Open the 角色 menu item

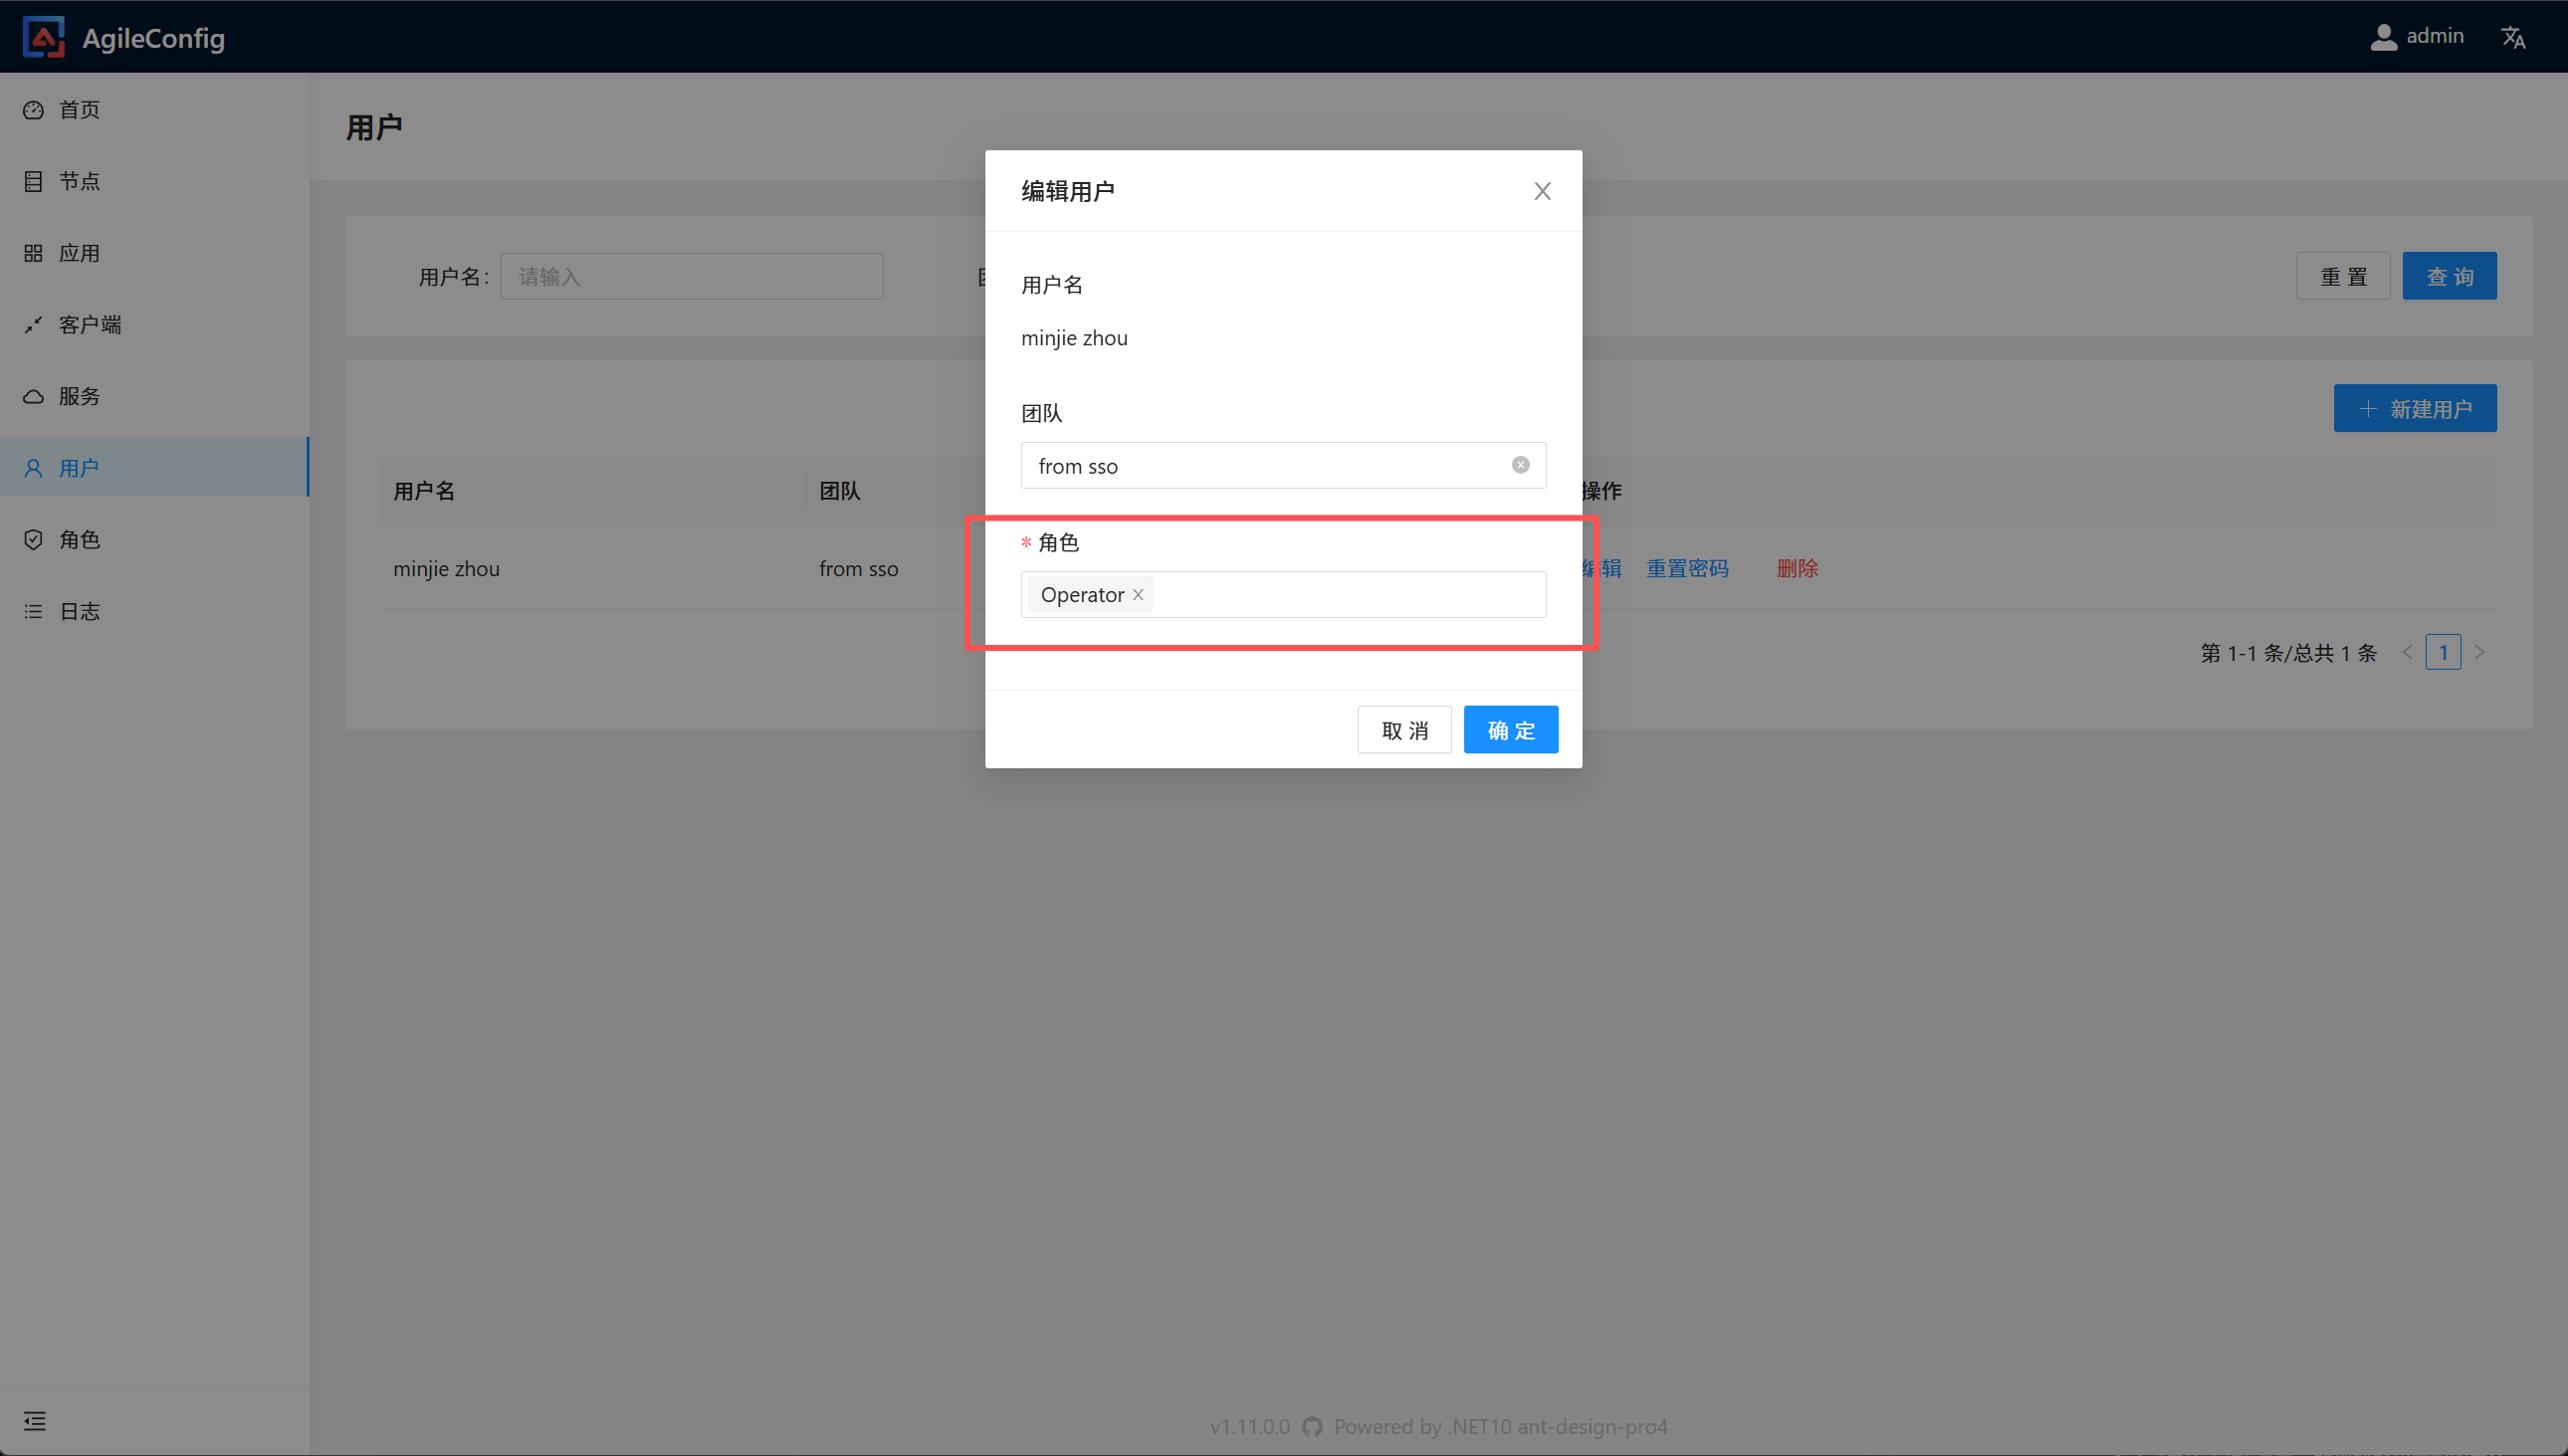(78, 540)
